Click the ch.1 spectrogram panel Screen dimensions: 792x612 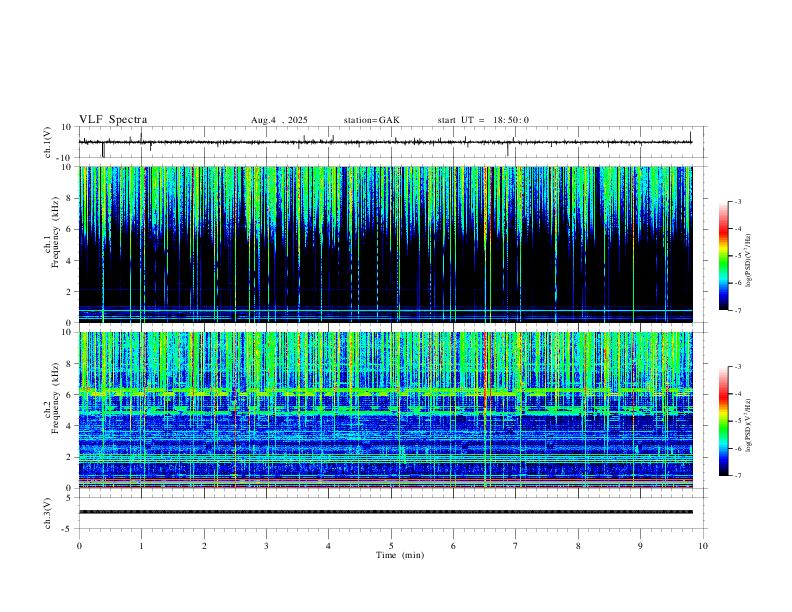click(x=385, y=244)
